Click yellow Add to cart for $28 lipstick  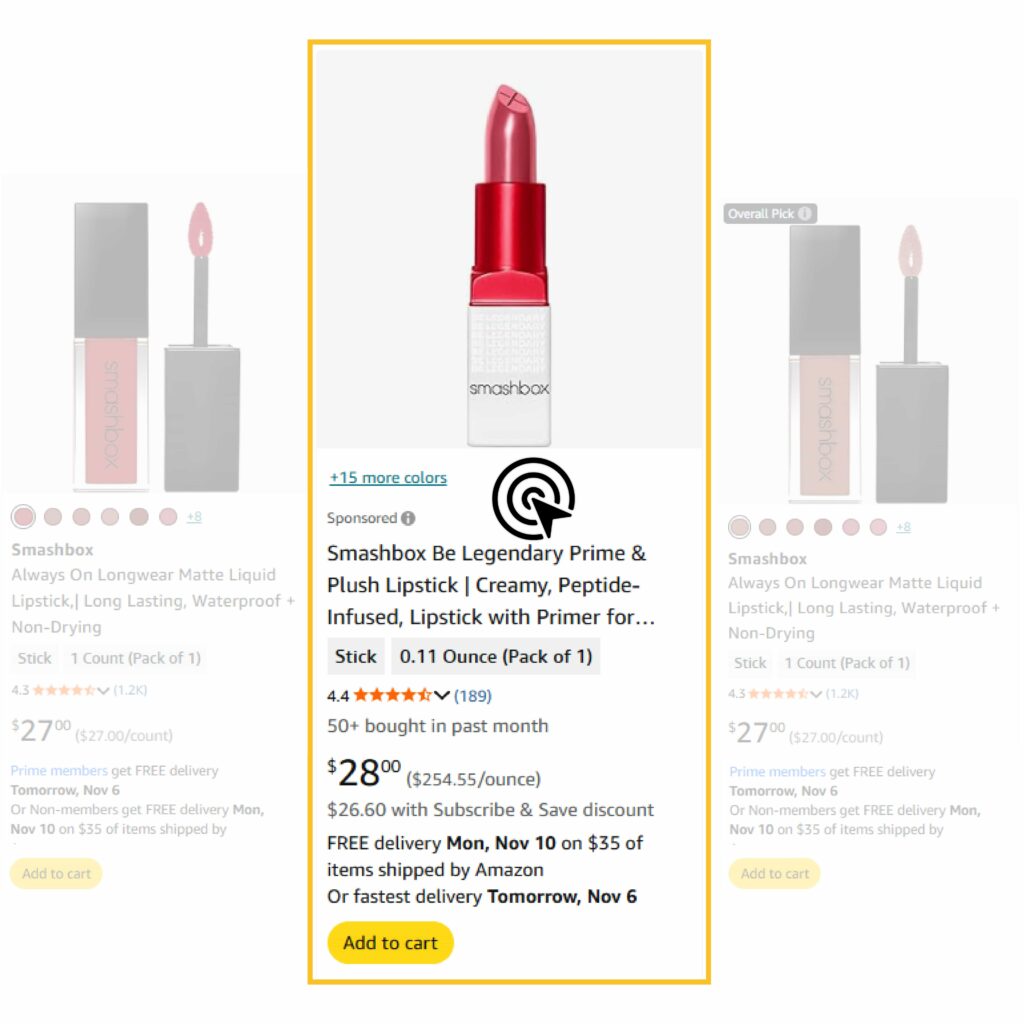click(x=391, y=942)
